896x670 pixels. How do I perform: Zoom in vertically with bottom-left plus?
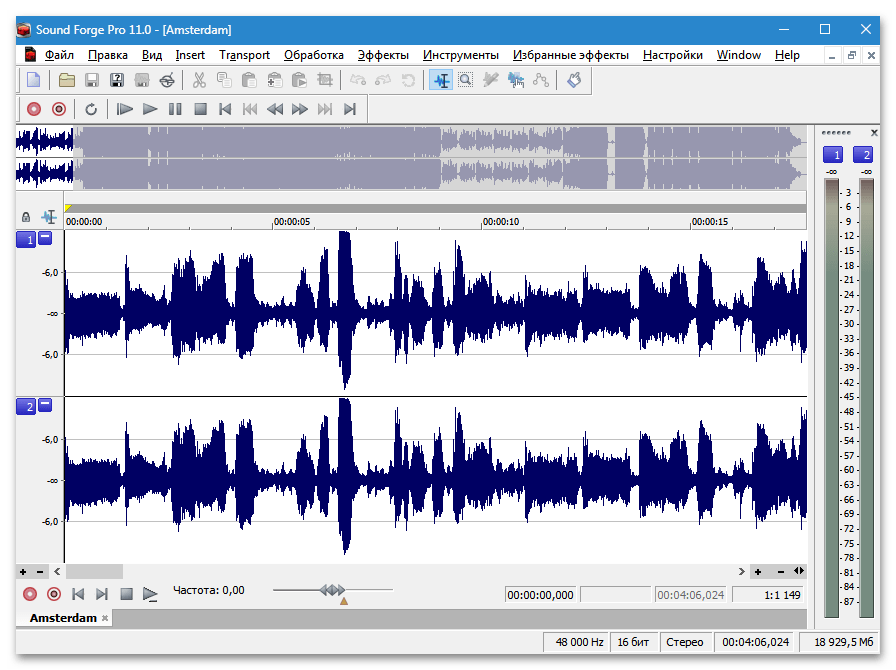tap(23, 572)
